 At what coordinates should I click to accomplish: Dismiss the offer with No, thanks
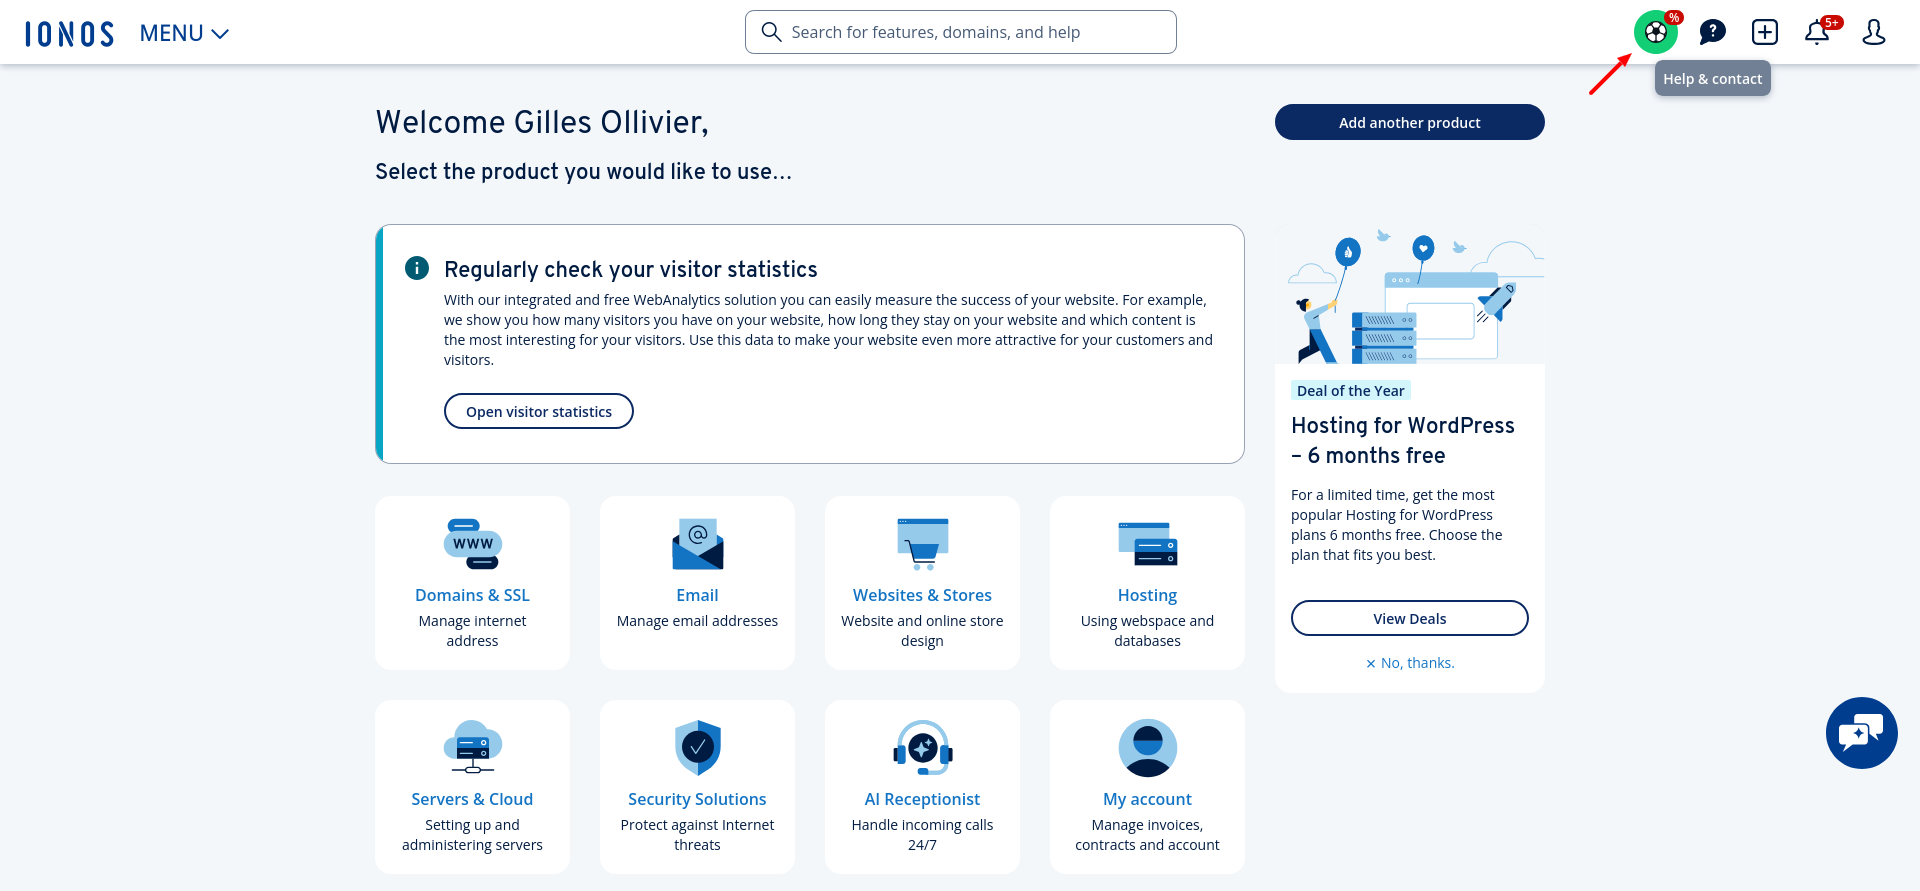click(1409, 663)
